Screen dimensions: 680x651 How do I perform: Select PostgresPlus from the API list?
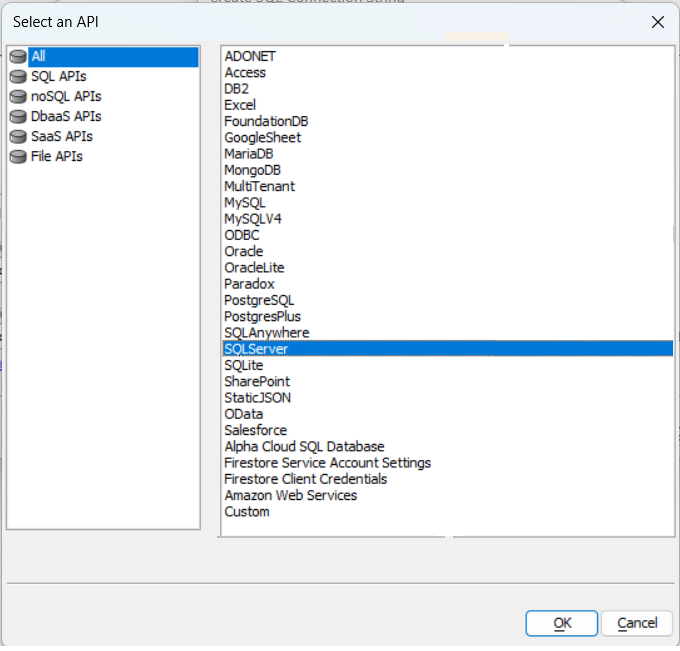pos(262,317)
